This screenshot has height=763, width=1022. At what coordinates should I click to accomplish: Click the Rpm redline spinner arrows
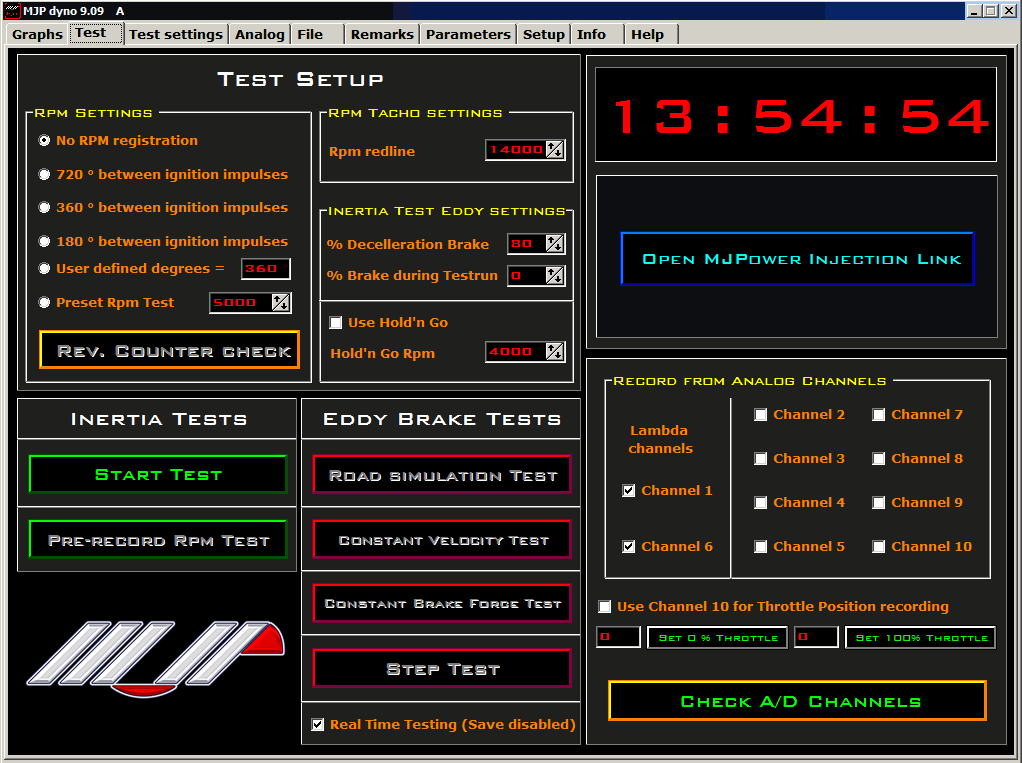pyautogui.click(x=555, y=150)
